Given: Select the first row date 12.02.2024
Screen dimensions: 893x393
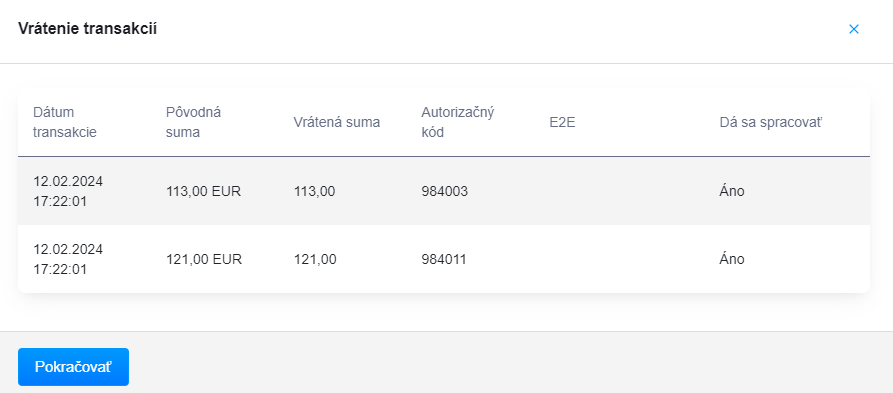Looking at the screenshot, I should 68,181.
